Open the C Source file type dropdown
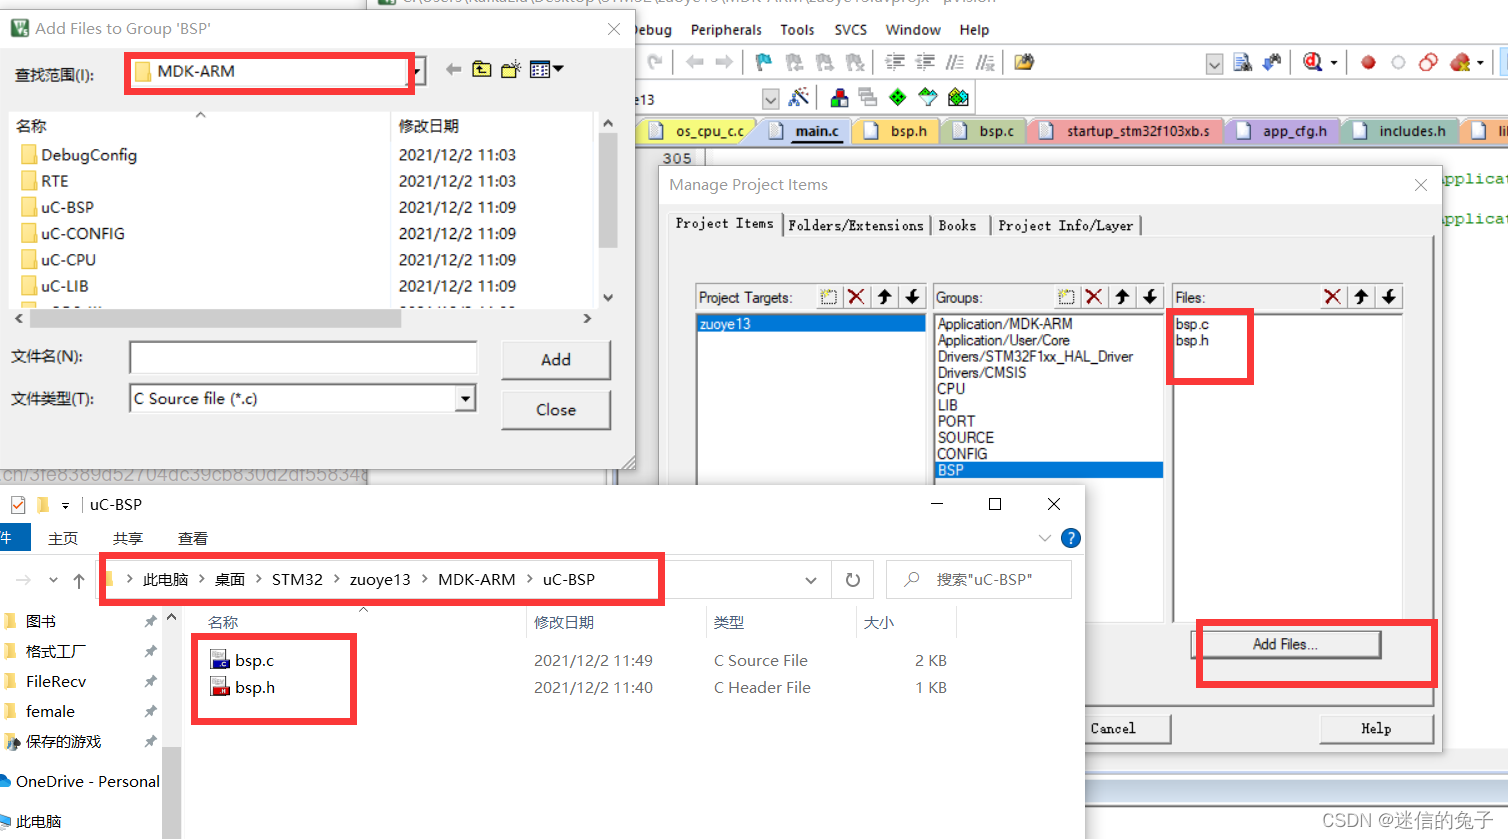This screenshot has height=839, width=1508. 465,399
